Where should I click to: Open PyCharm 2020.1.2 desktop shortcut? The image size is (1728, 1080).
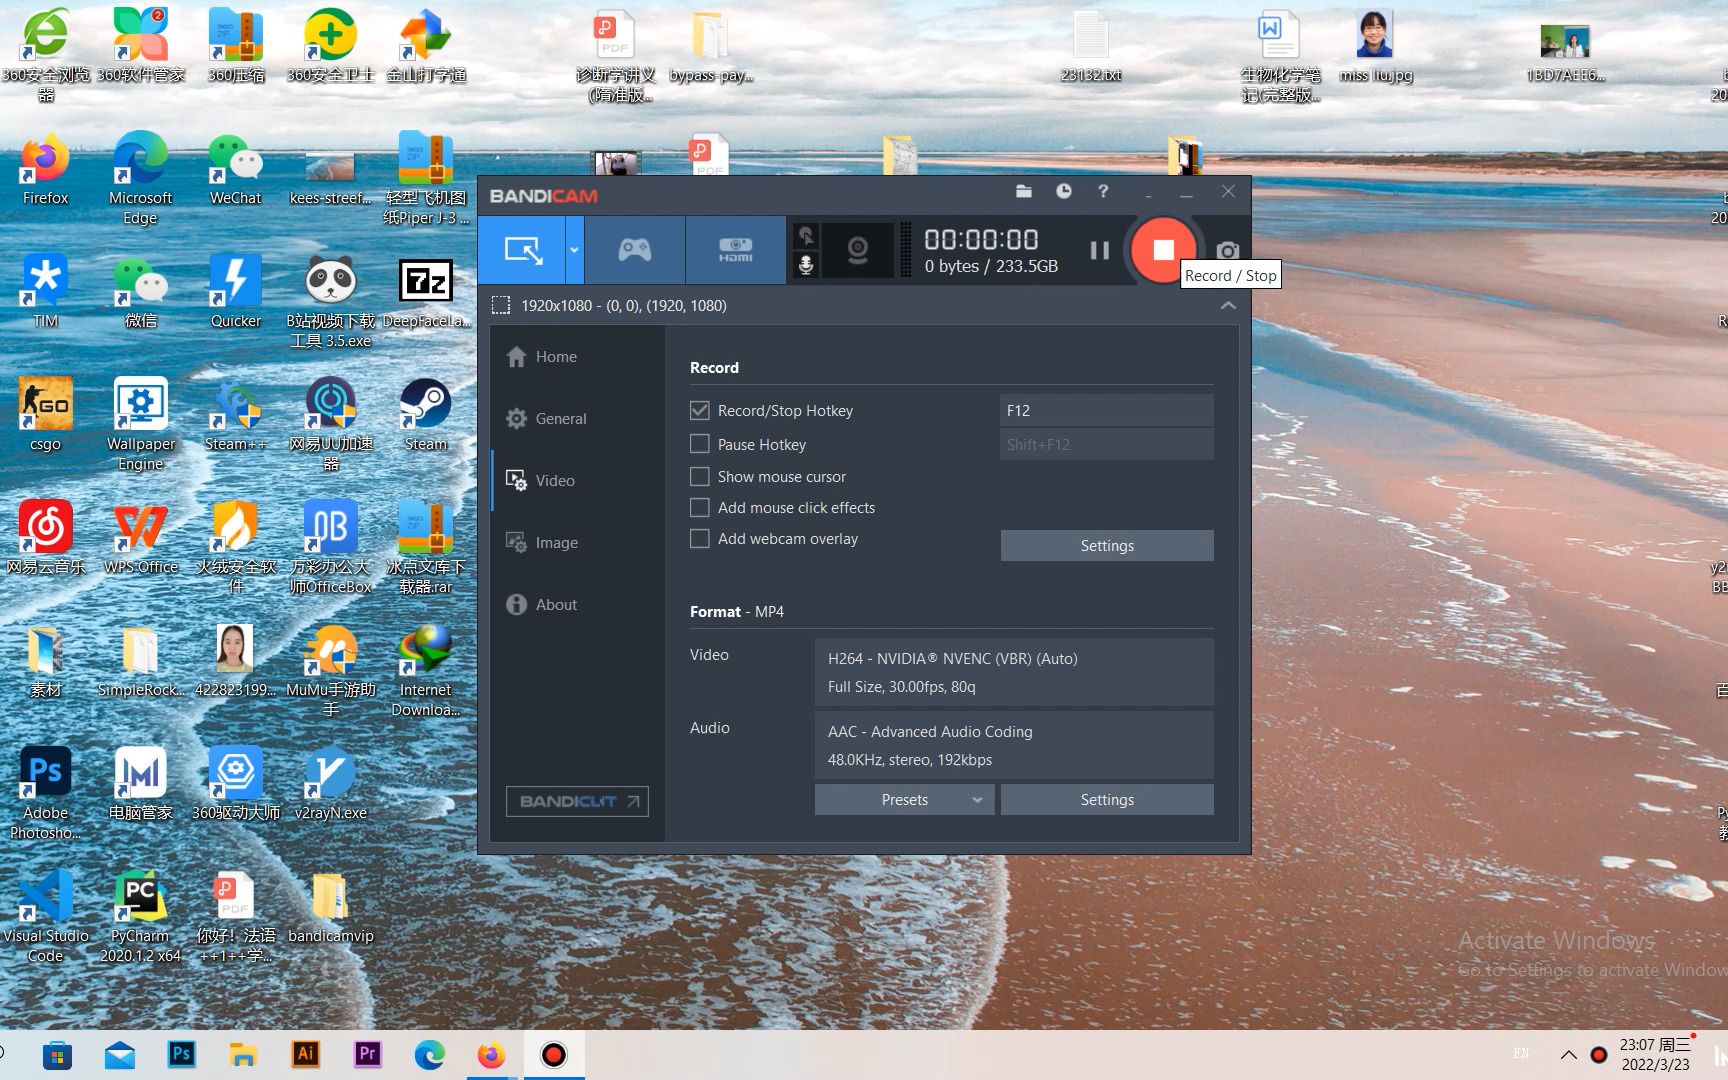tap(140, 916)
